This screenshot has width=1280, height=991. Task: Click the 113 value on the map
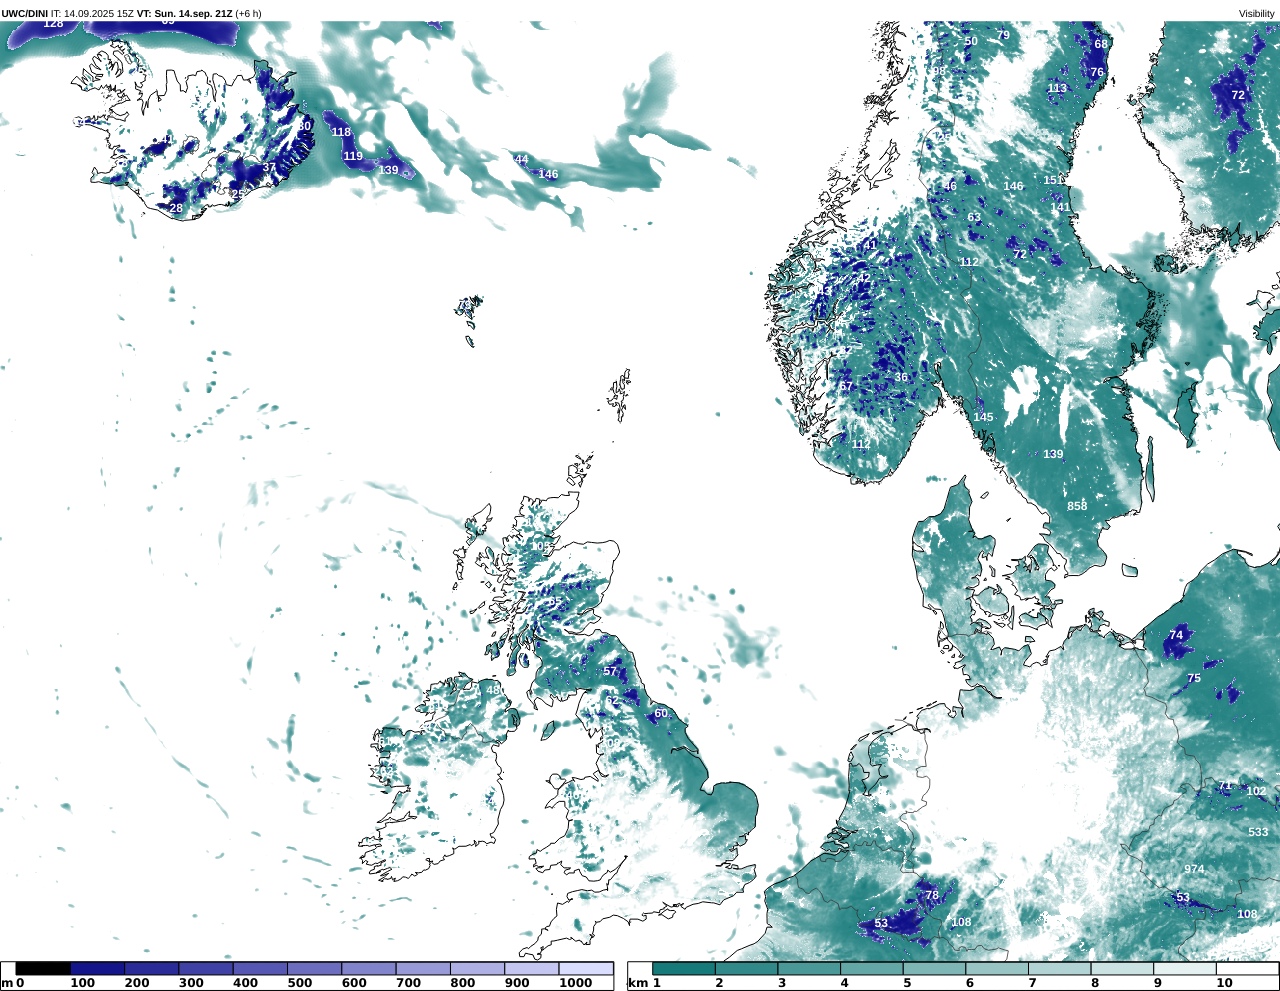click(x=1057, y=88)
